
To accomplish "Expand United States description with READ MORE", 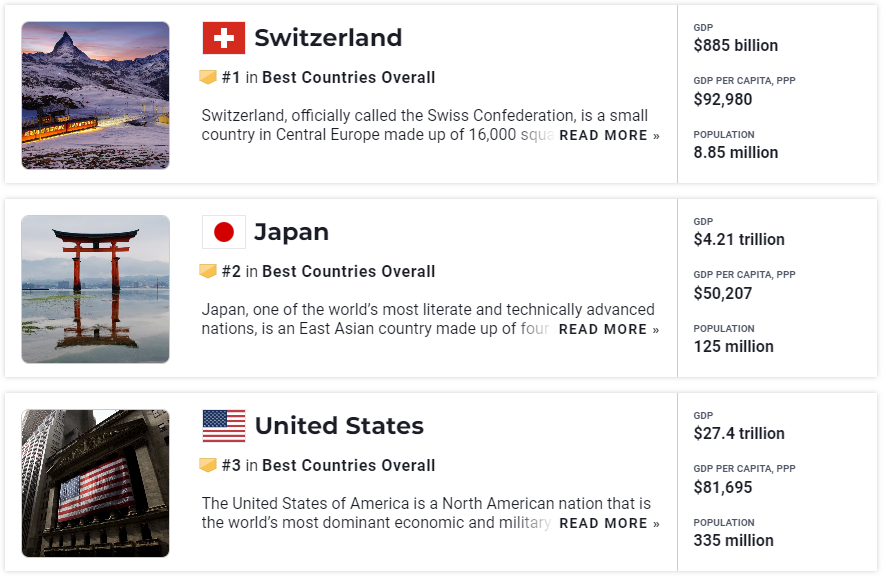I will (x=609, y=523).
